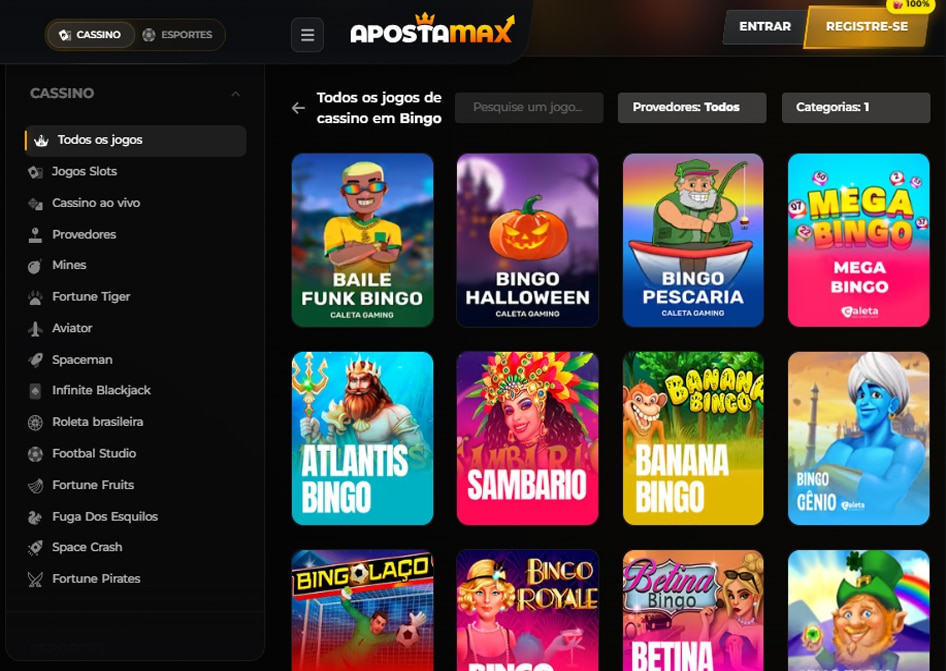
Task: Click the Registre-se button
Action: (867, 27)
